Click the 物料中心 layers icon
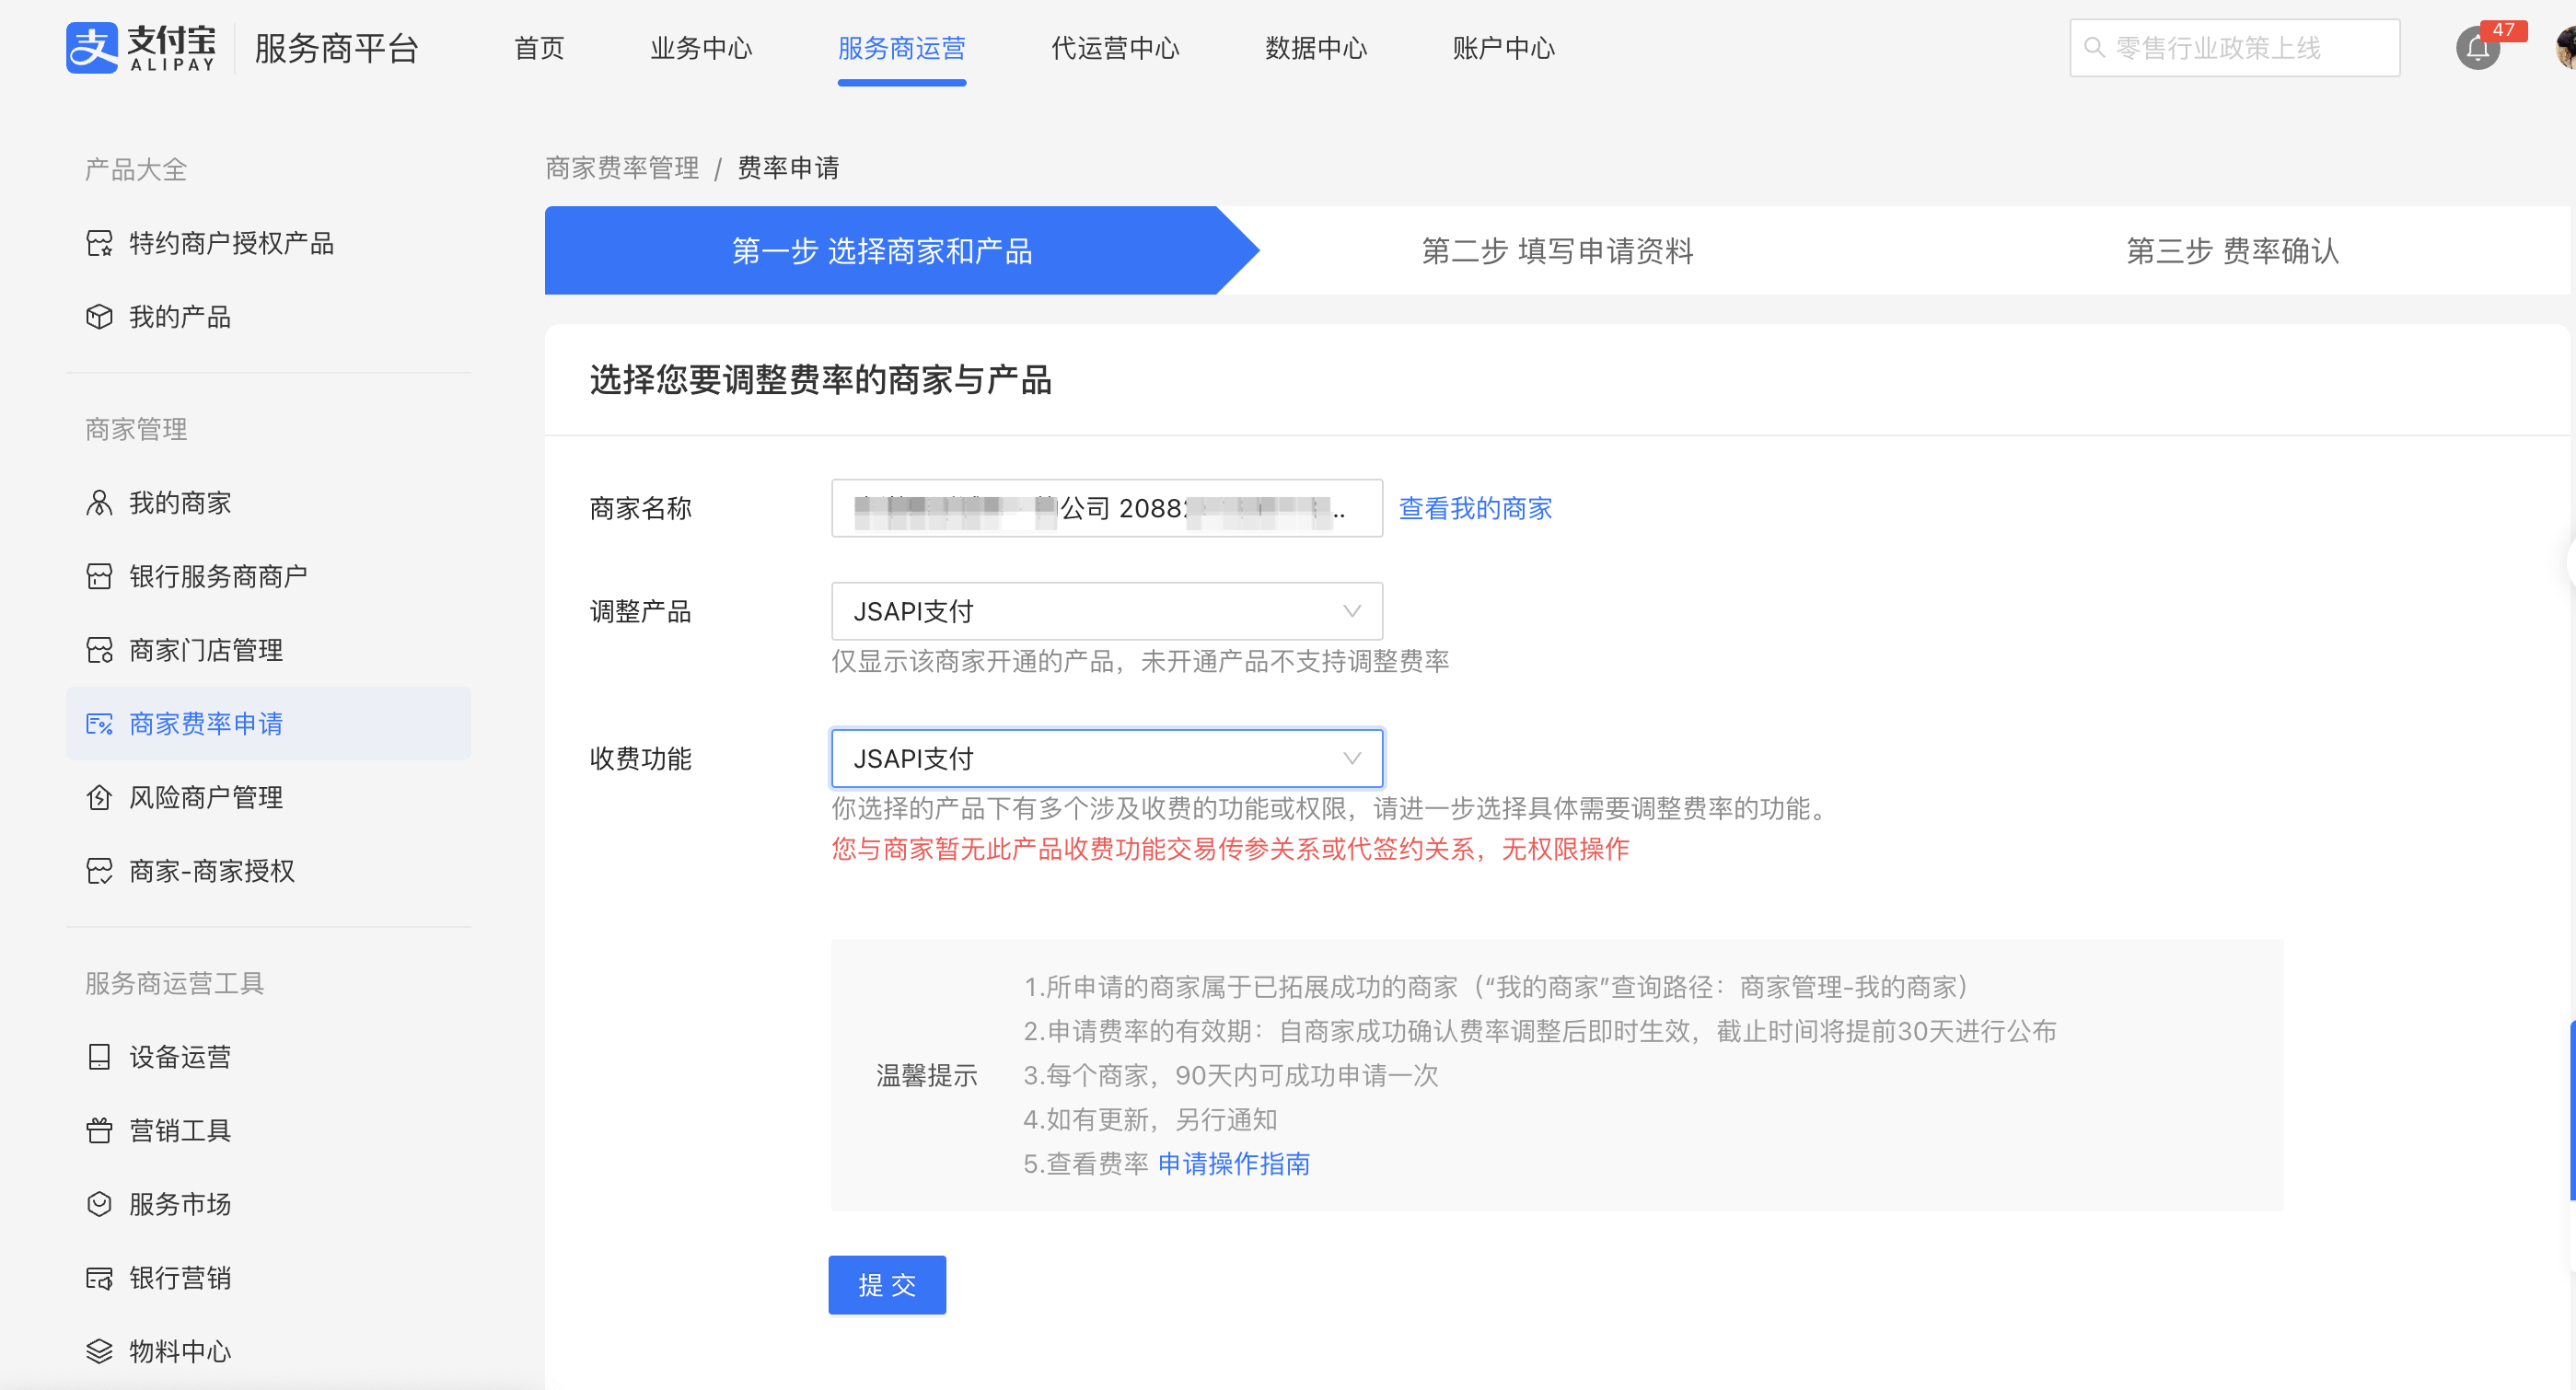 tap(99, 1351)
